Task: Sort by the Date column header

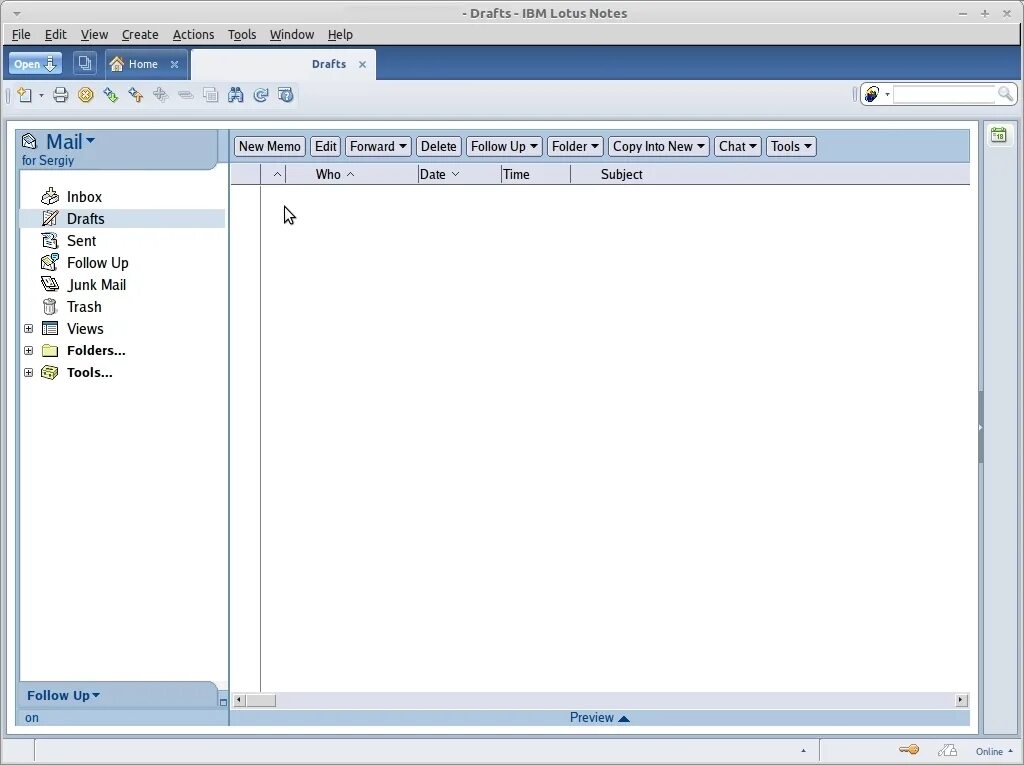Action: (460, 174)
